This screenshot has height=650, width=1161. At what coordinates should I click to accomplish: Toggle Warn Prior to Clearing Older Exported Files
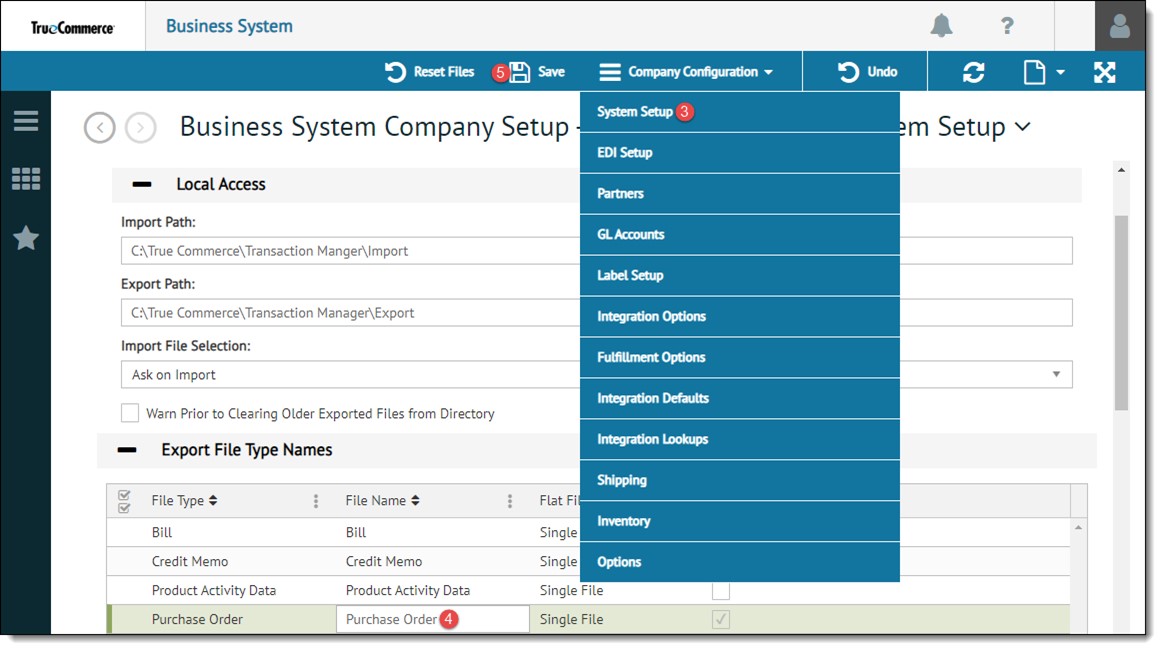[x=130, y=413]
